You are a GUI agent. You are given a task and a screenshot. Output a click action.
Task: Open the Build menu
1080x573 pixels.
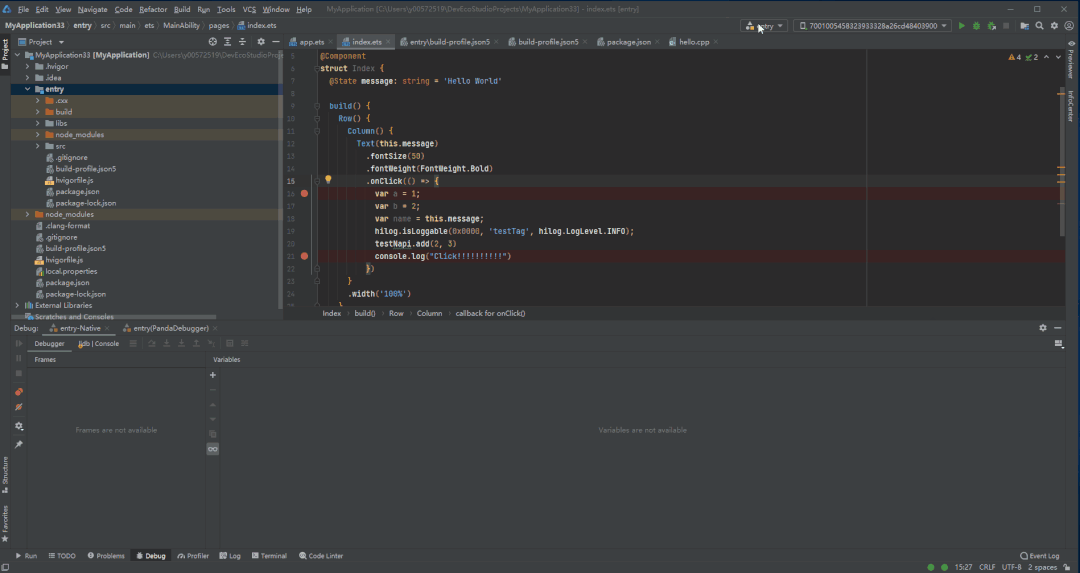pyautogui.click(x=182, y=10)
